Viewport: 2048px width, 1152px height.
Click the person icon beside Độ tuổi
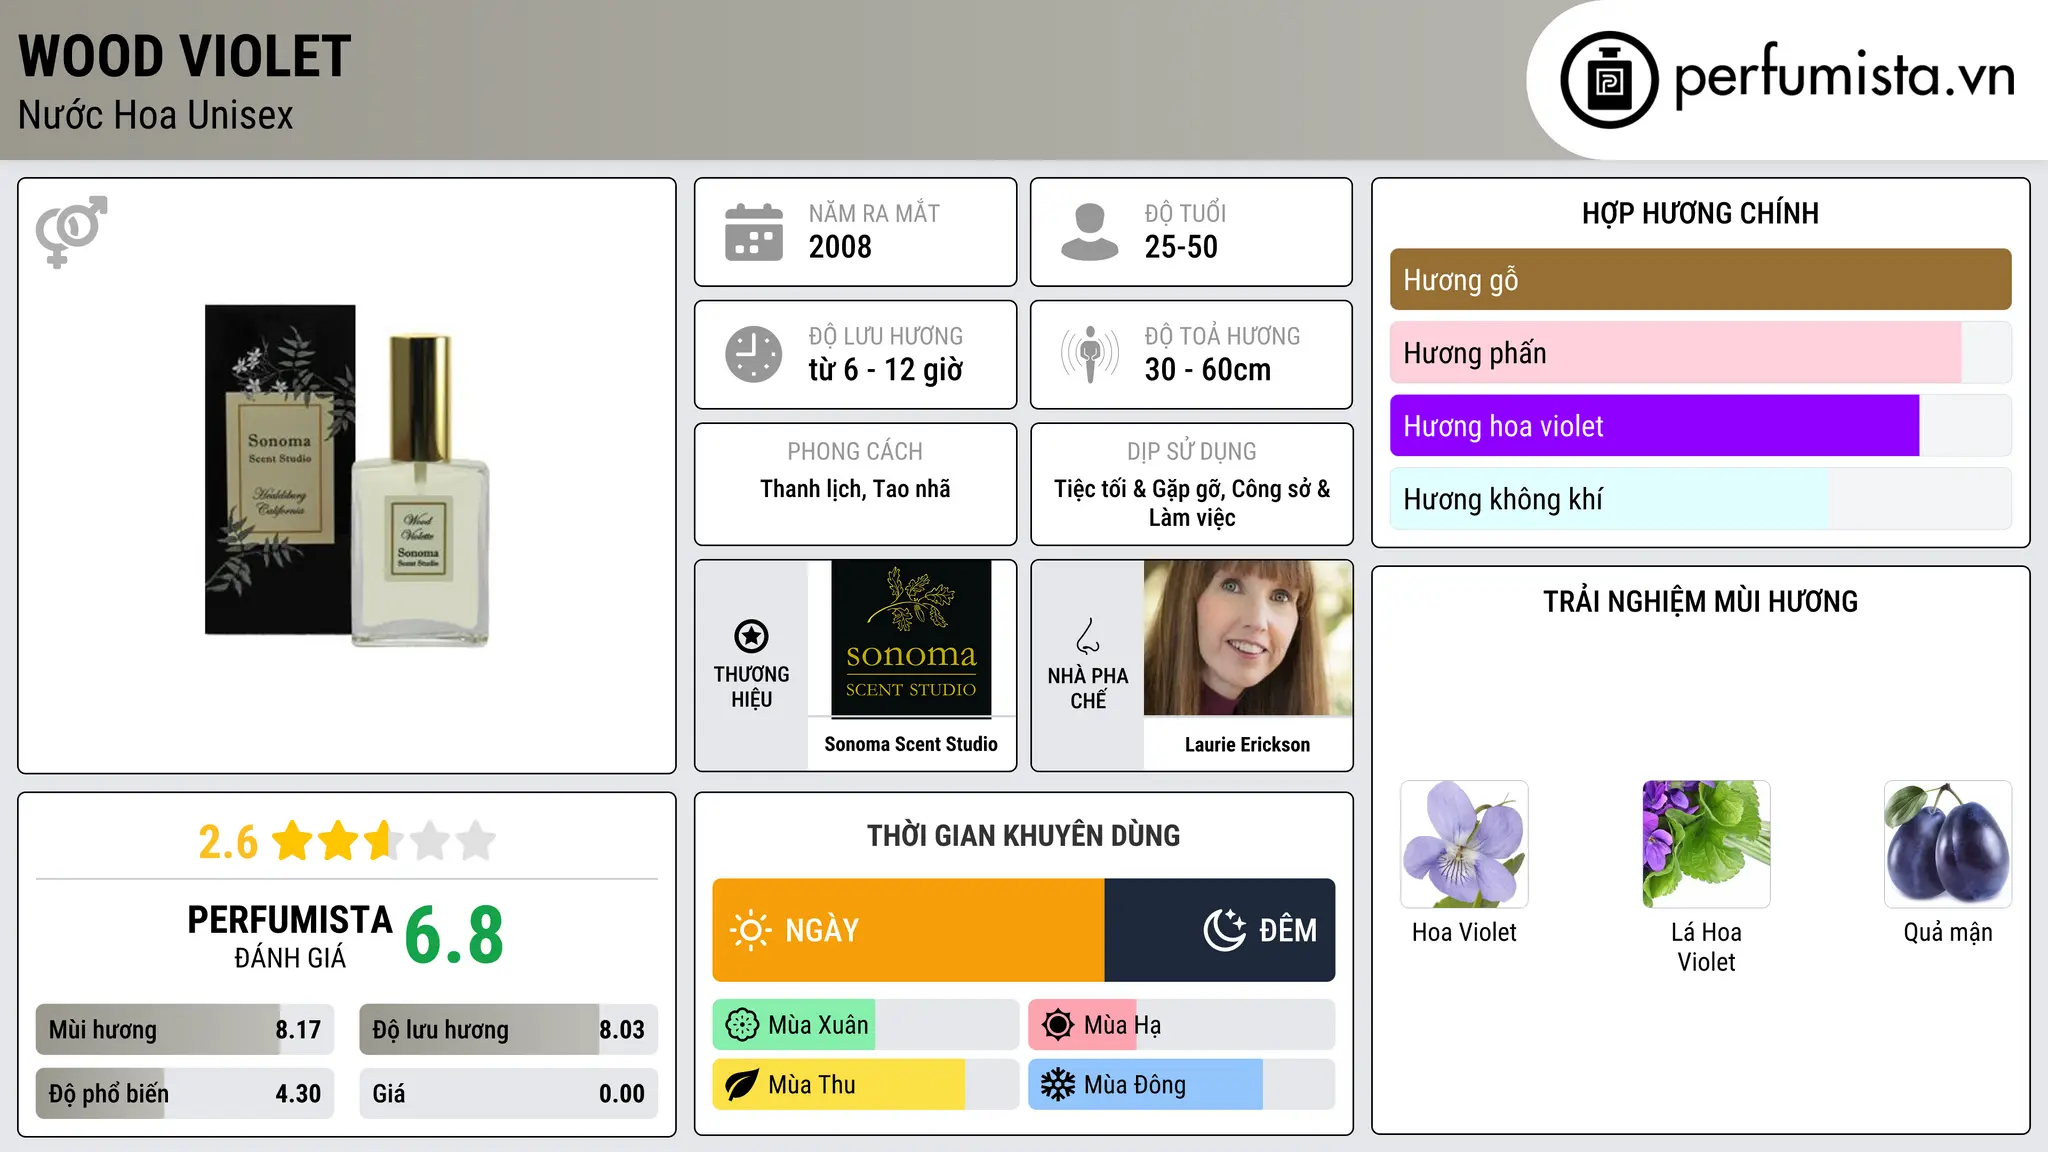tap(1090, 232)
